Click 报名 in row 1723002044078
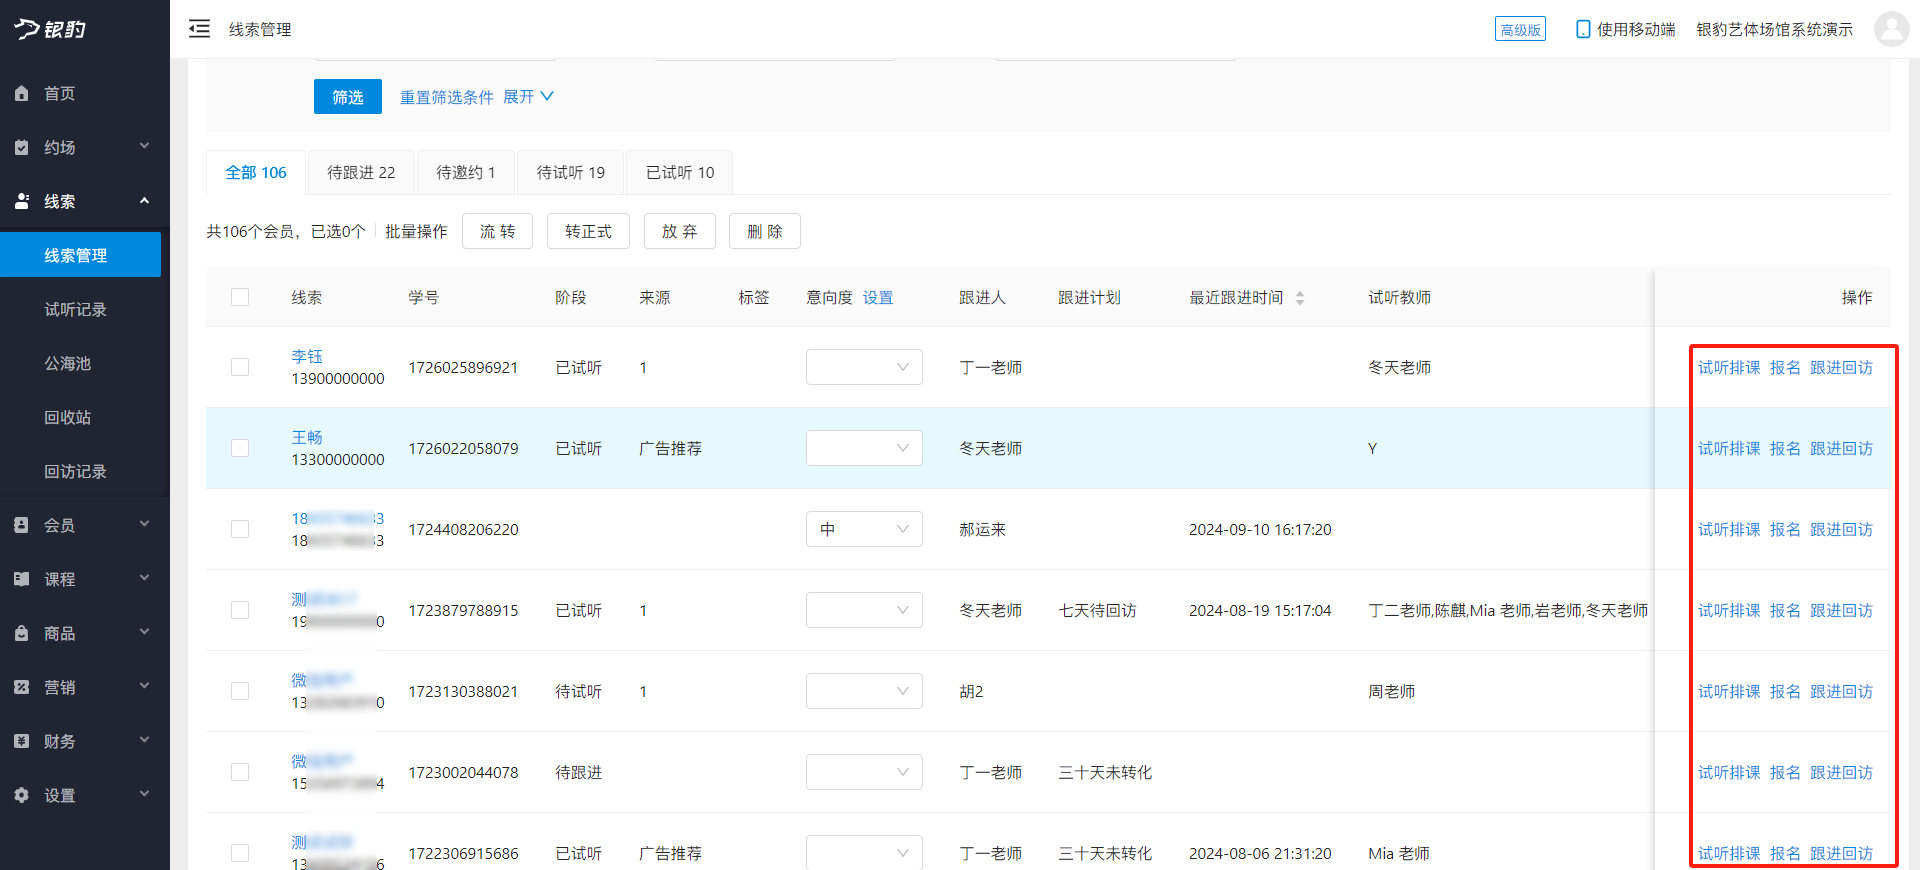The height and width of the screenshot is (870, 1920). pos(1785,772)
